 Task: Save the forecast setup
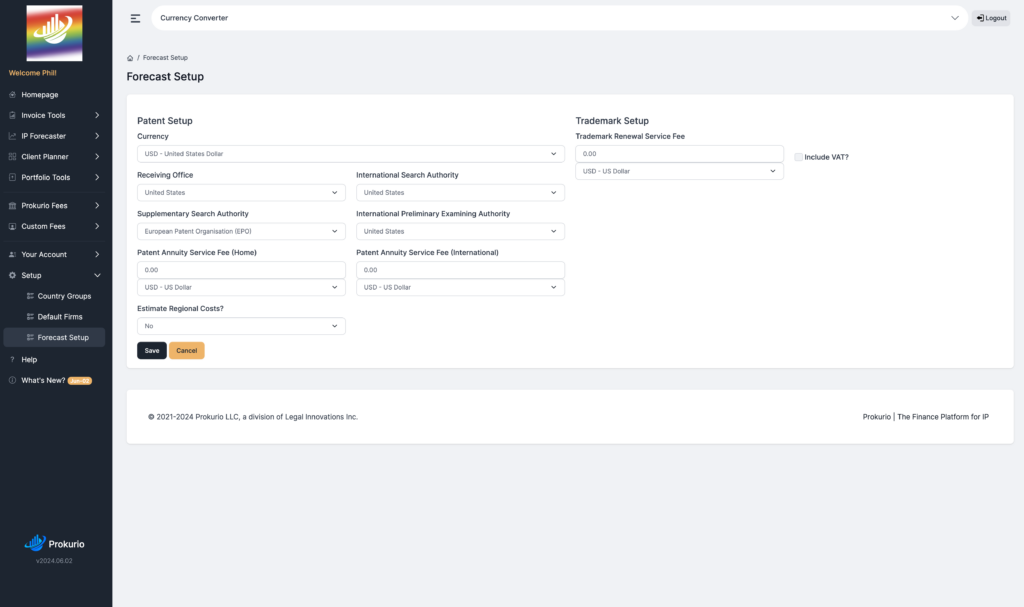tap(152, 351)
